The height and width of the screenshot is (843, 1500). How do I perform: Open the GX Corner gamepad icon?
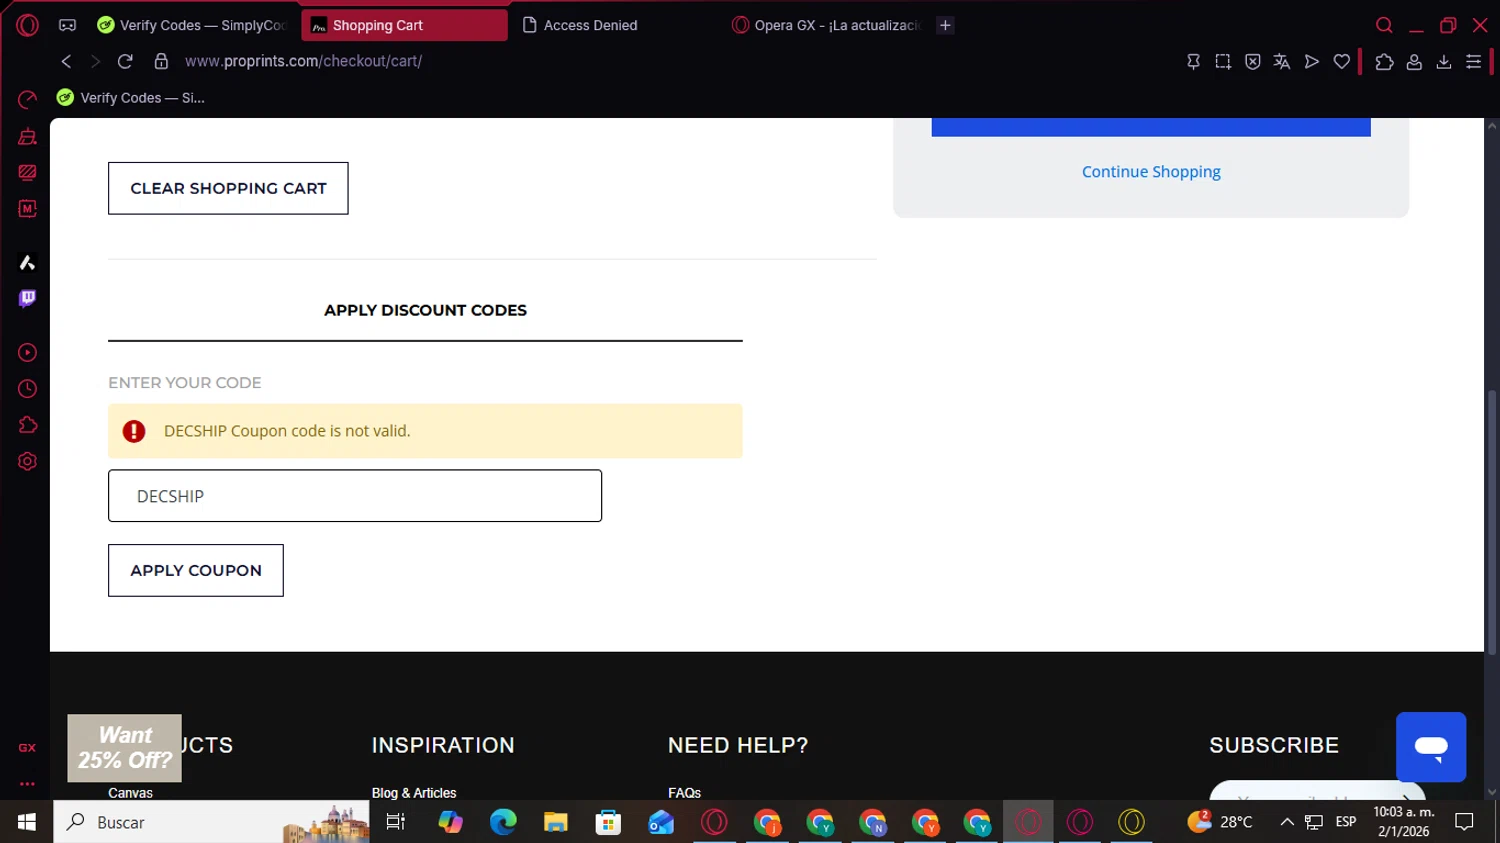pos(67,25)
